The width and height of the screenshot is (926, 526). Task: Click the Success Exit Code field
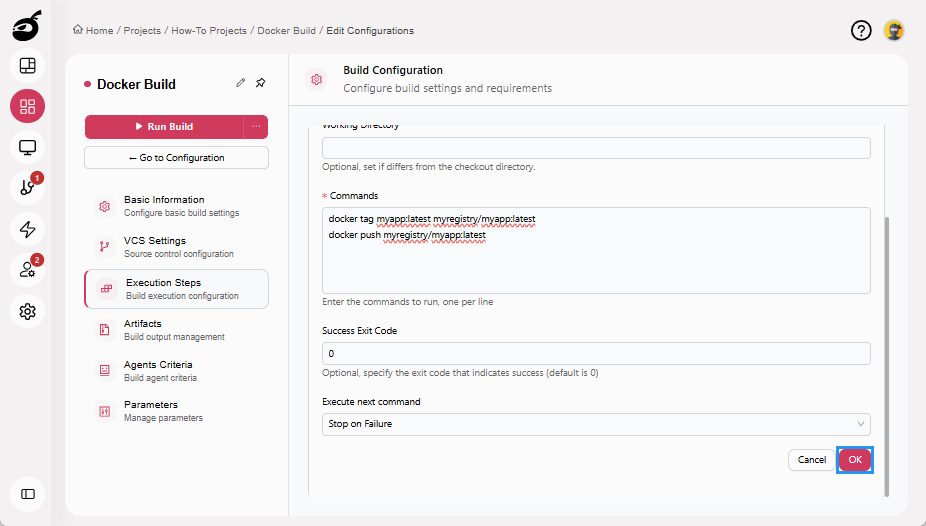click(x=596, y=354)
